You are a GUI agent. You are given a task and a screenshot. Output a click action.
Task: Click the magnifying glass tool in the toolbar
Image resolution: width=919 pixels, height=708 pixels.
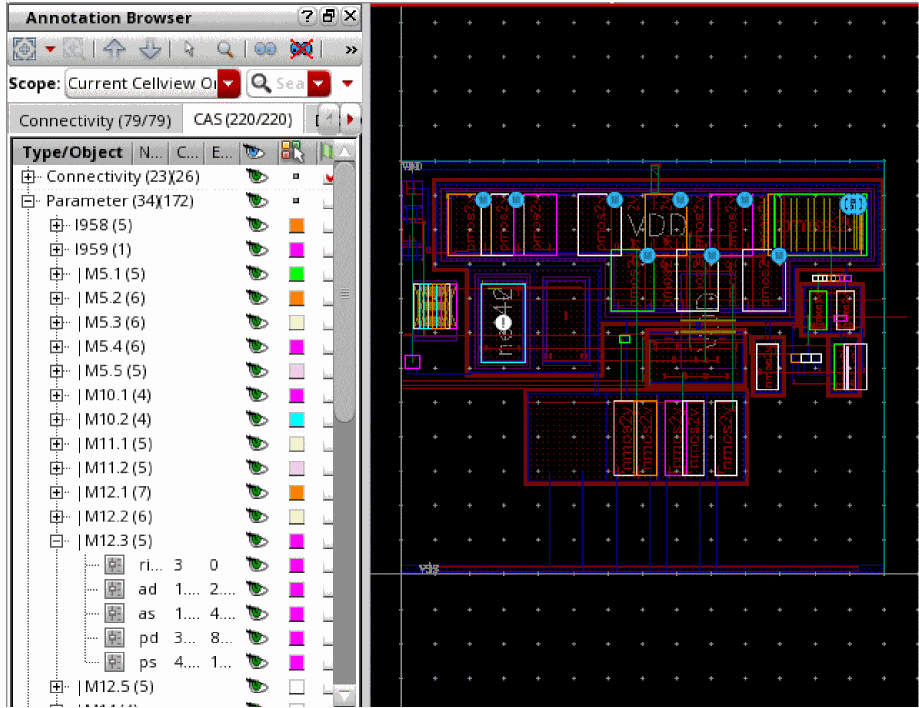(x=225, y=49)
